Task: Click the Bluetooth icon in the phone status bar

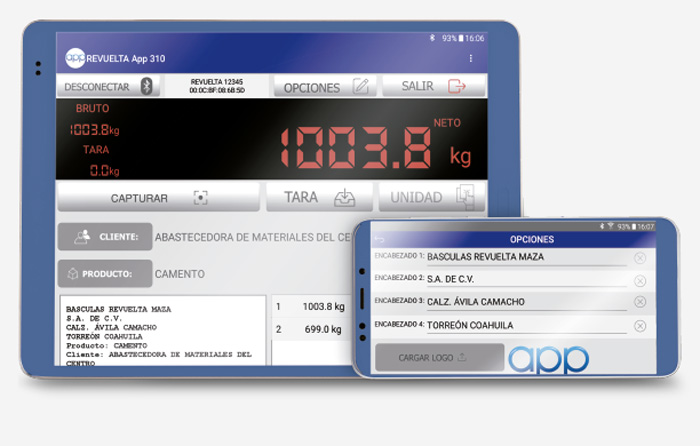Action: pos(602,226)
